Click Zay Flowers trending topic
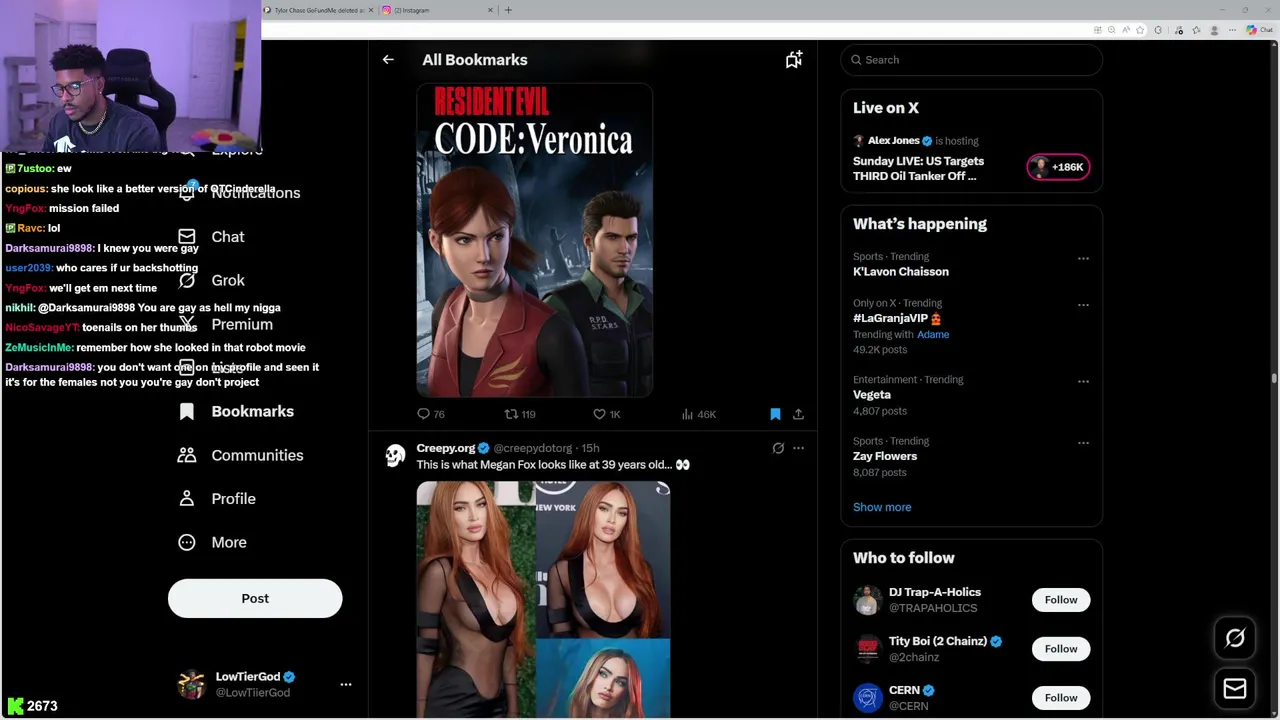The width and height of the screenshot is (1280, 720). click(885, 456)
